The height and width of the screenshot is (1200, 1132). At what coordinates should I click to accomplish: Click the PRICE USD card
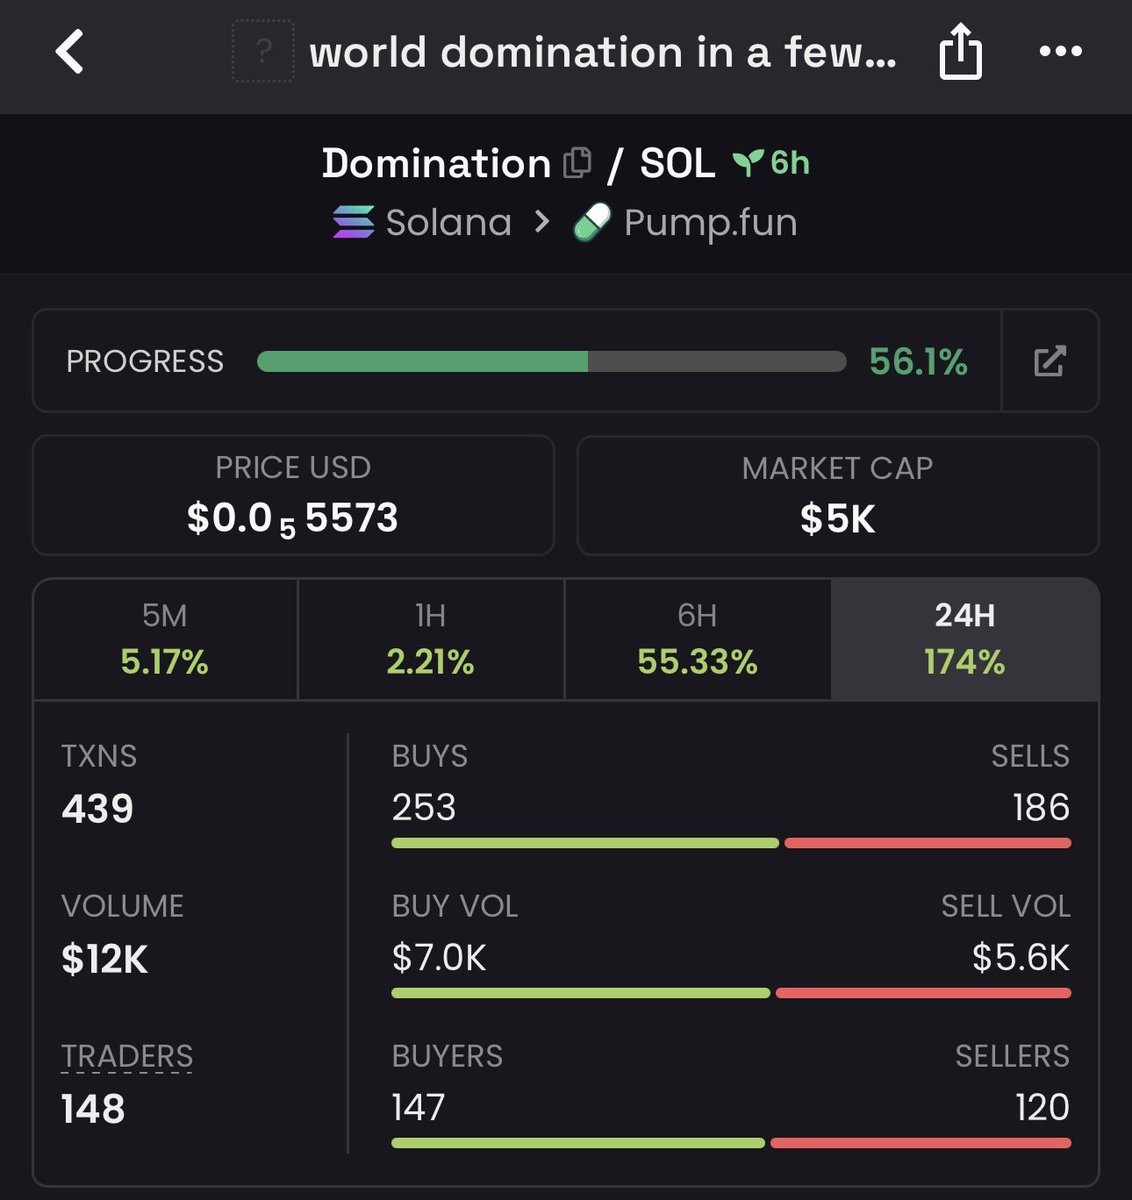pyautogui.click(x=293, y=495)
